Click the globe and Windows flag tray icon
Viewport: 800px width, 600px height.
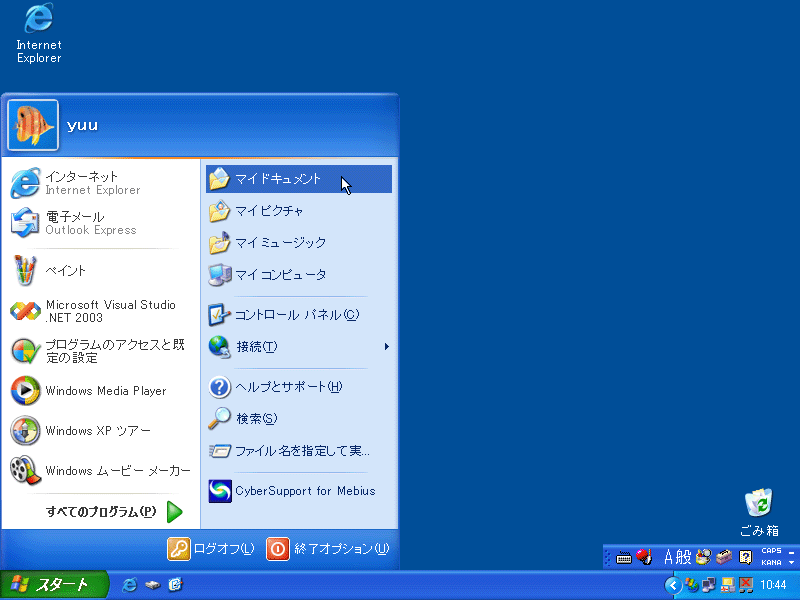(692, 585)
